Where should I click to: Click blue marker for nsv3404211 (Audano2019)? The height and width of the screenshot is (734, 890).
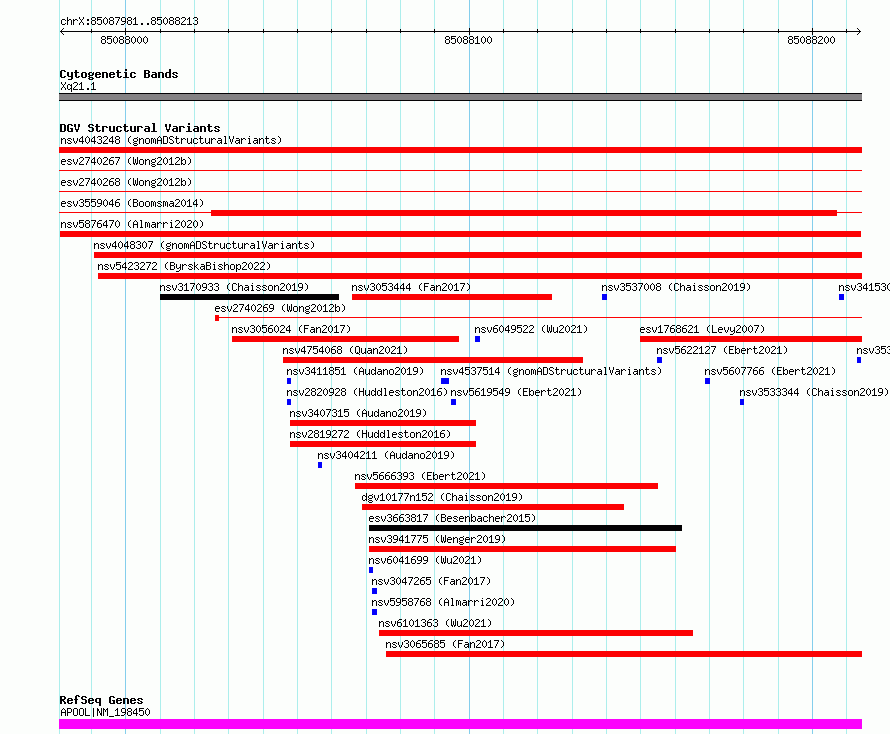pyautogui.click(x=320, y=465)
